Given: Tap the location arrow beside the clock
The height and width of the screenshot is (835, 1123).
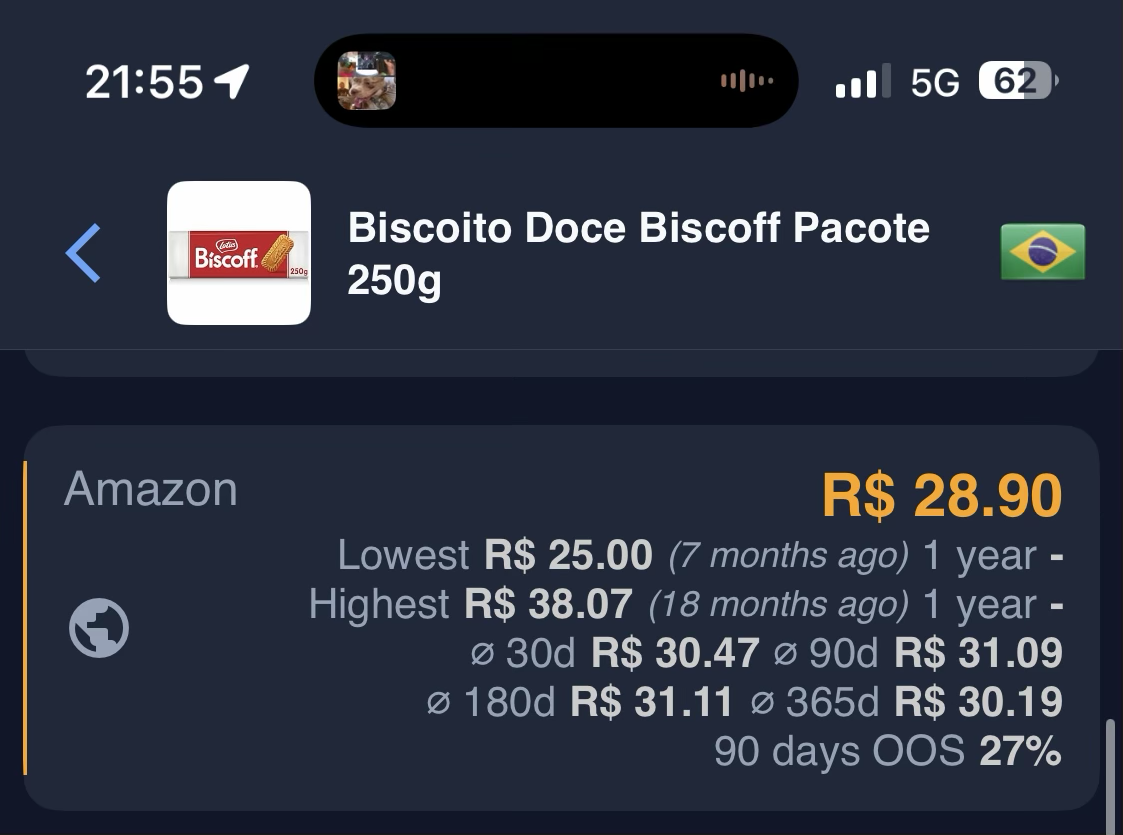Looking at the screenshot, I should point(232,81).
